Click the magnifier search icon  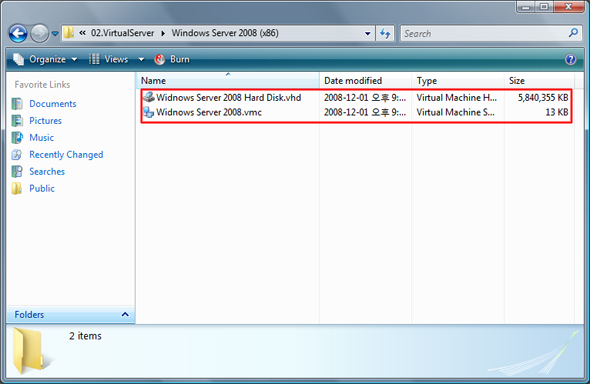point(573,33)
